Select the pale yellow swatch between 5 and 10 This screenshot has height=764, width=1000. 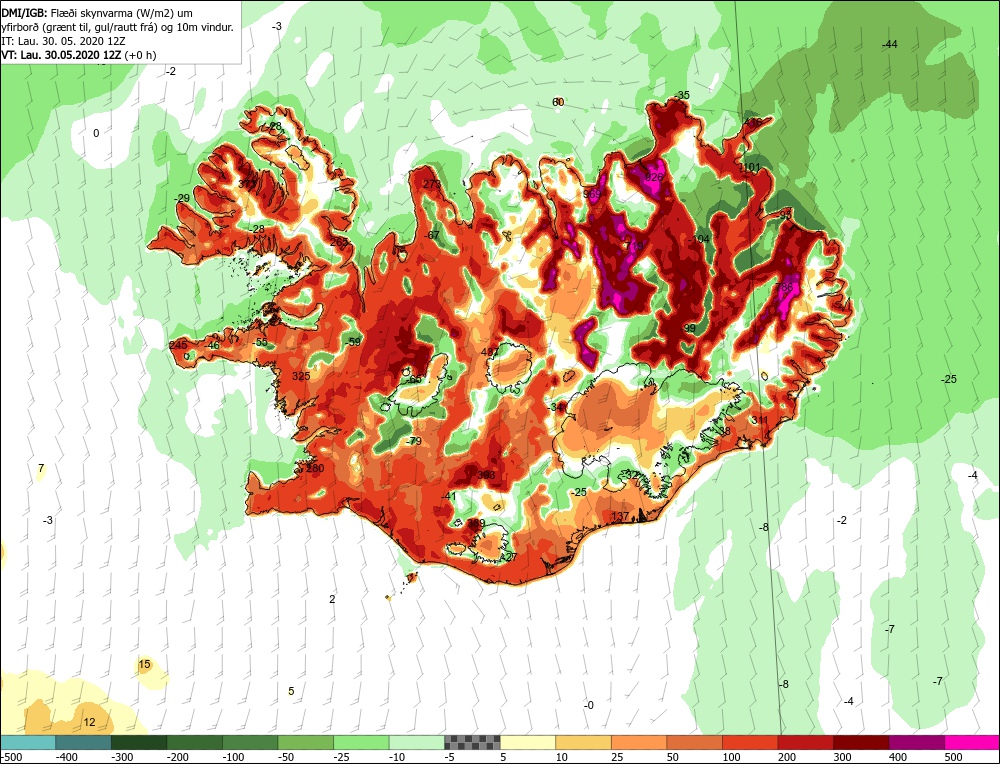pos(528,742)
